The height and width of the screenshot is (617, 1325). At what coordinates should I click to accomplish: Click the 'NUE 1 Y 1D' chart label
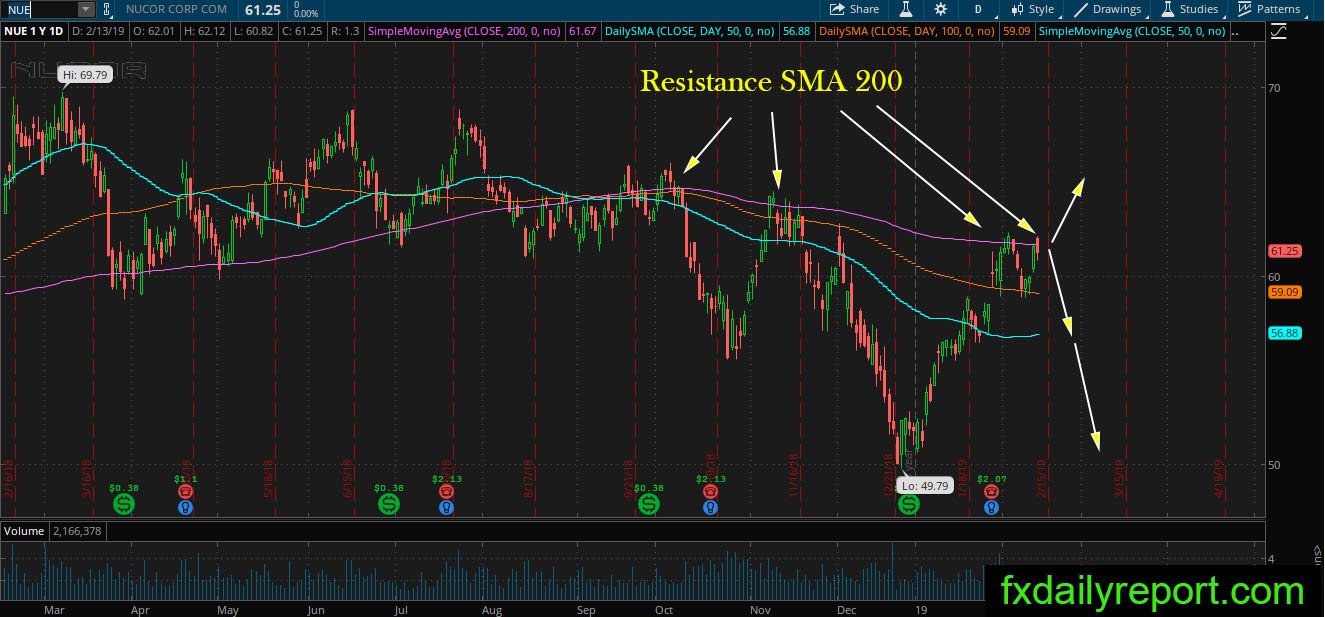36,32
